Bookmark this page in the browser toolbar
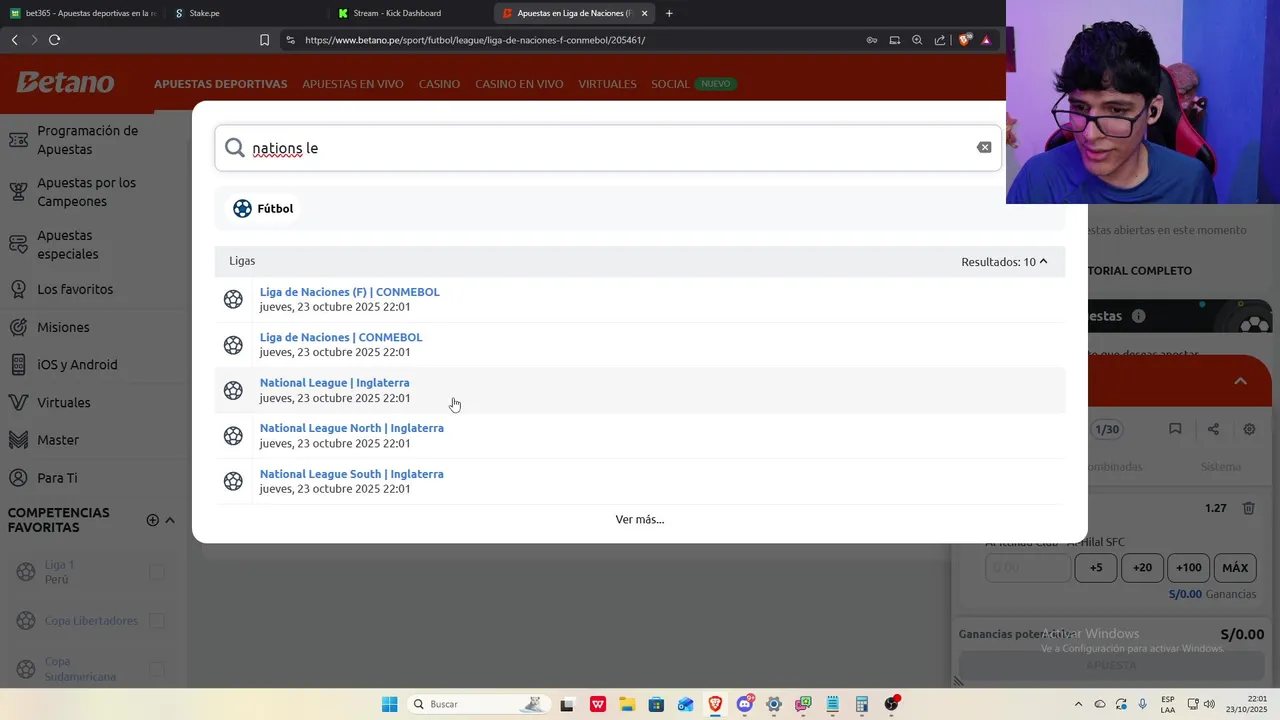Viewport: 1280px width, 720px height. tap(264, 40)
